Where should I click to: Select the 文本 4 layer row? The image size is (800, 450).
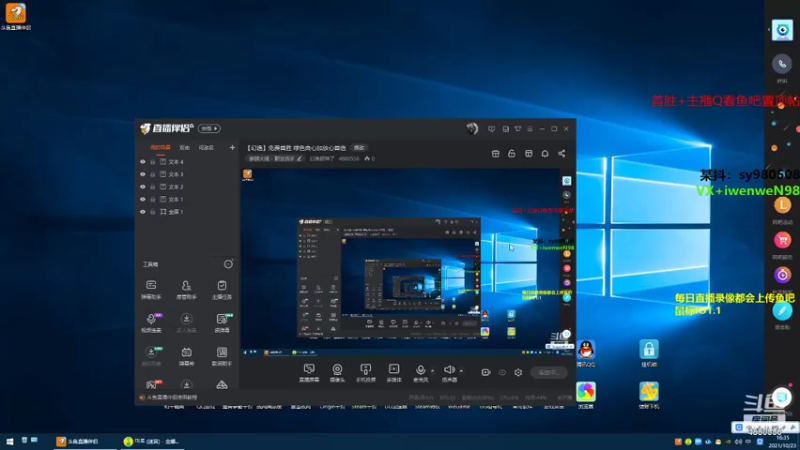coord(188,162)
